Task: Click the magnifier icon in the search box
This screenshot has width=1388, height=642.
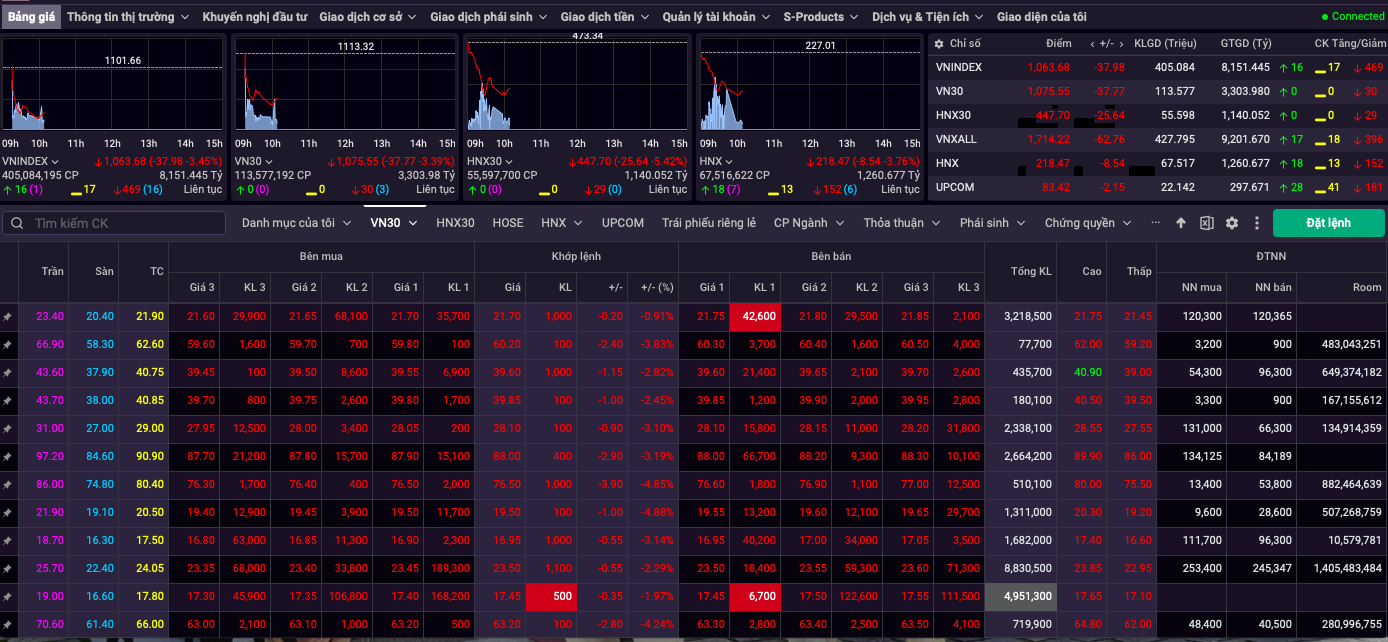Action: (x=17, y=223)
